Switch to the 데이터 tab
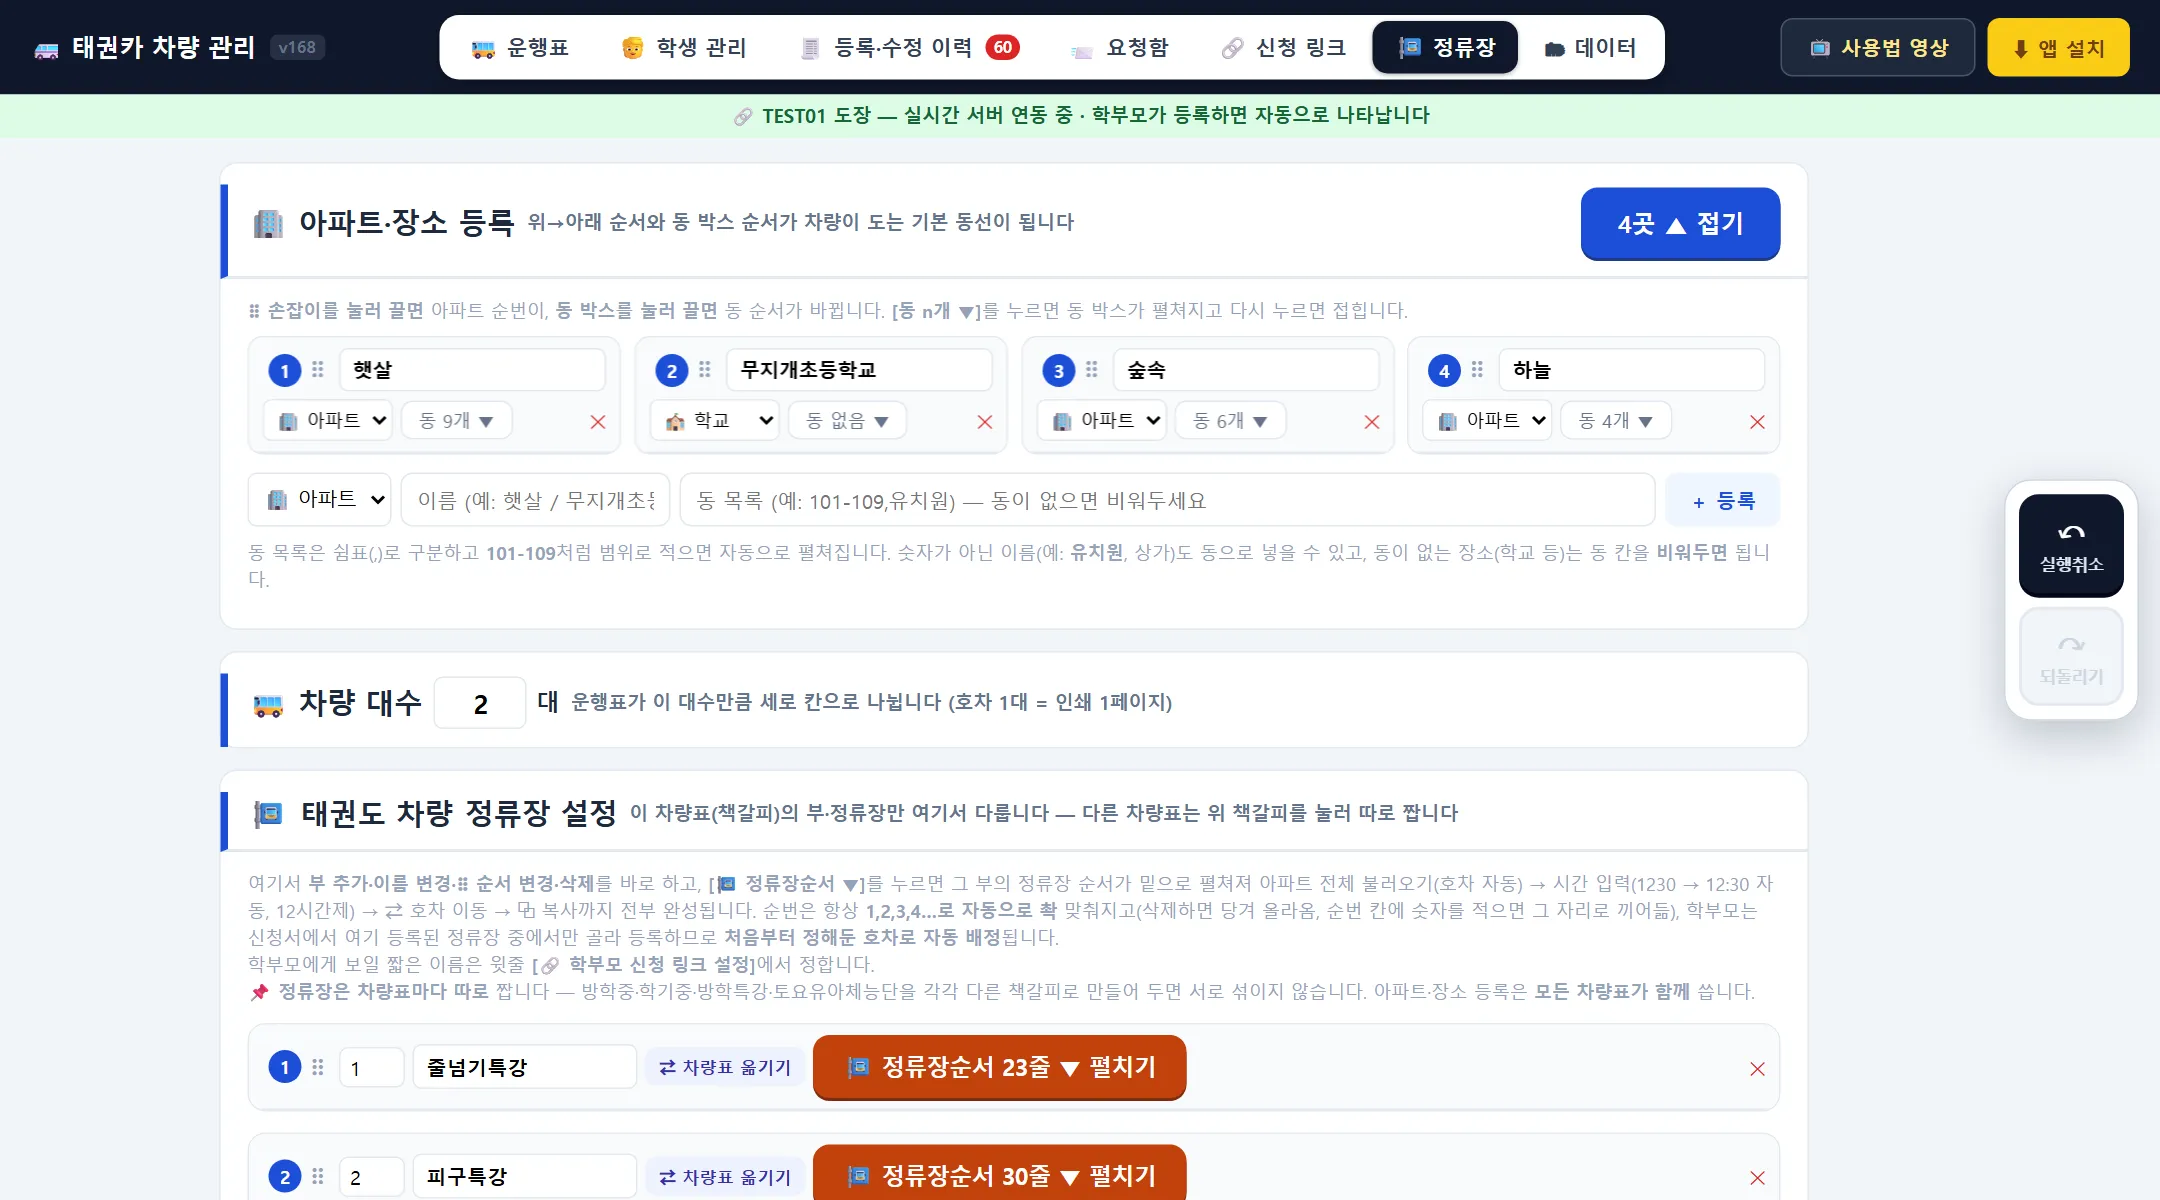This screenshot has height=1200, width=2160. pyautogui.click(x=1591, y=47)
